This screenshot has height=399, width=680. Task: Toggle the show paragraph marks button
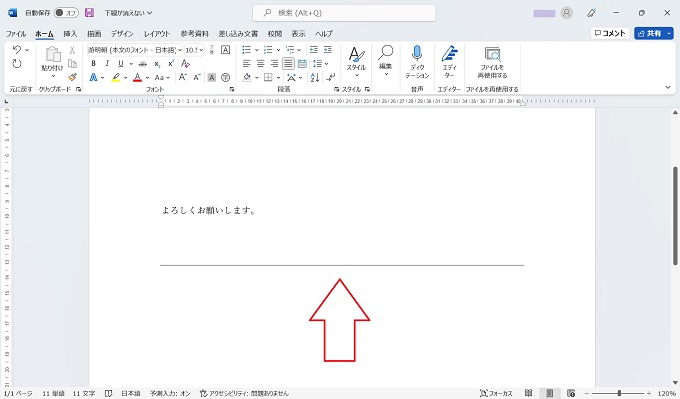point(330,77)
